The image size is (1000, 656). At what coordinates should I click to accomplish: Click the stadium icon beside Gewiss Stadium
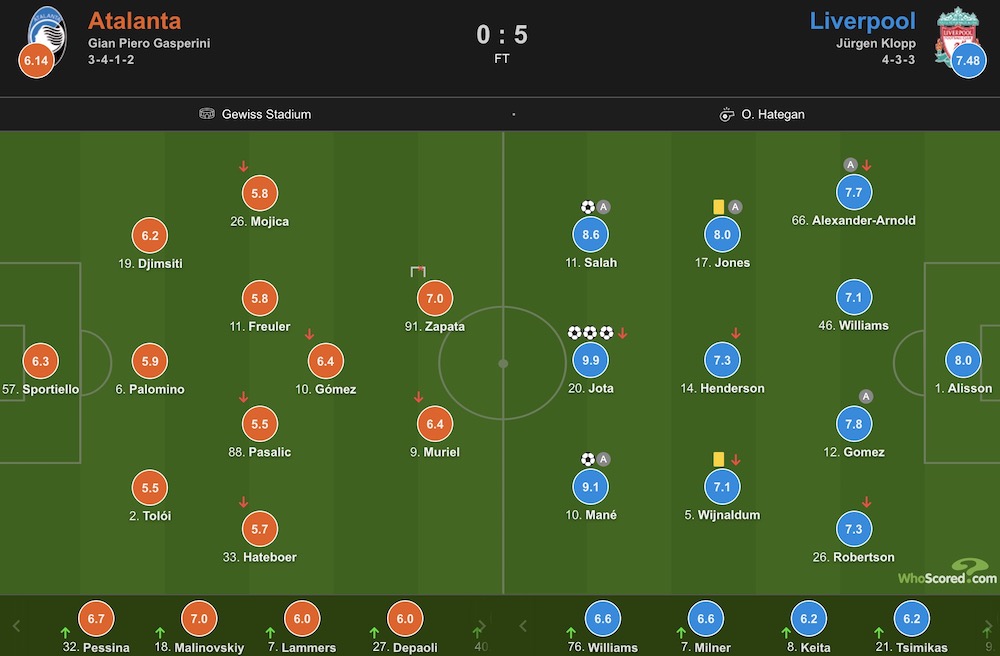207,113
